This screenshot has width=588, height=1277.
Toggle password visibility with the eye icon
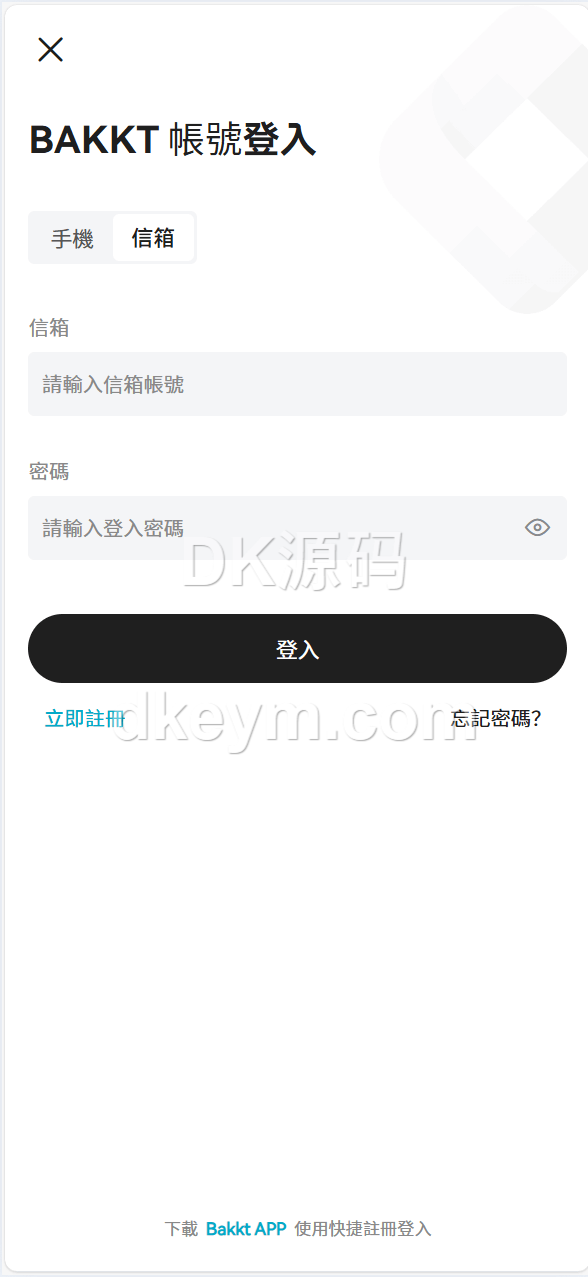click(537, 528)
